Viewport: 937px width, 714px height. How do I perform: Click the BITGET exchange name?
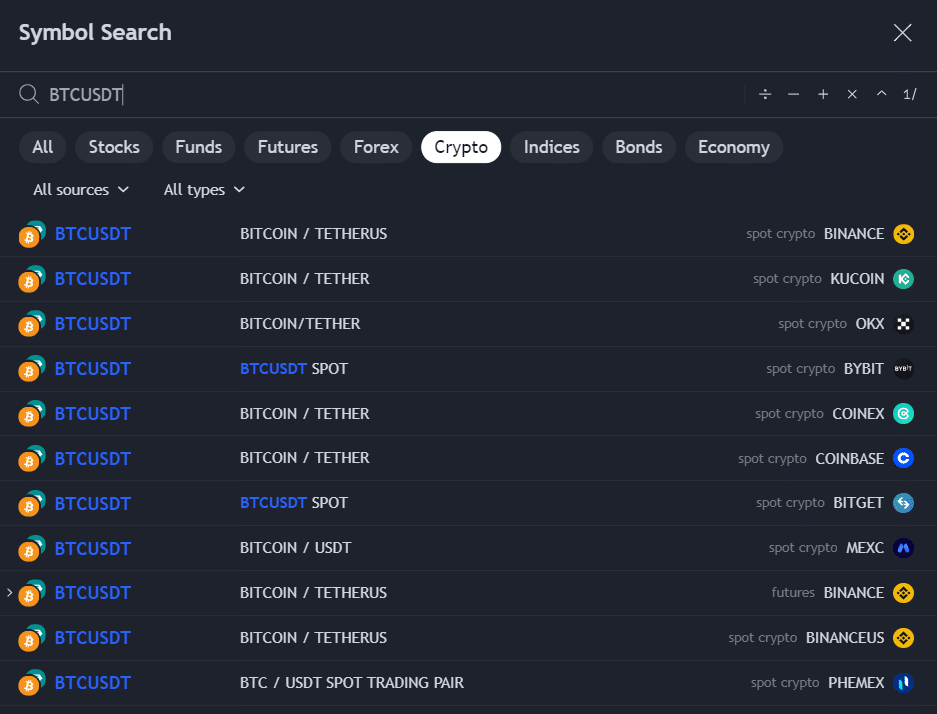pyautogui.click(x=858, y=503)
